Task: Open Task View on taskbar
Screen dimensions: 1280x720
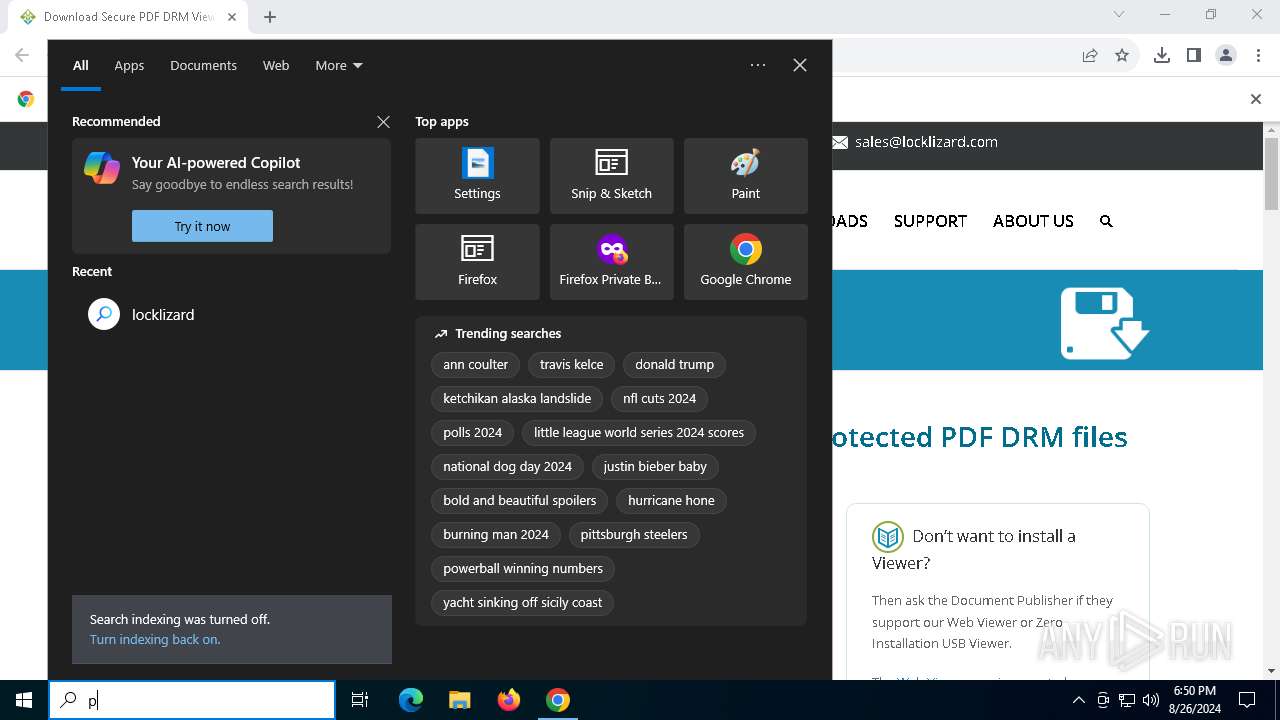Action: [x=360, y=700]
